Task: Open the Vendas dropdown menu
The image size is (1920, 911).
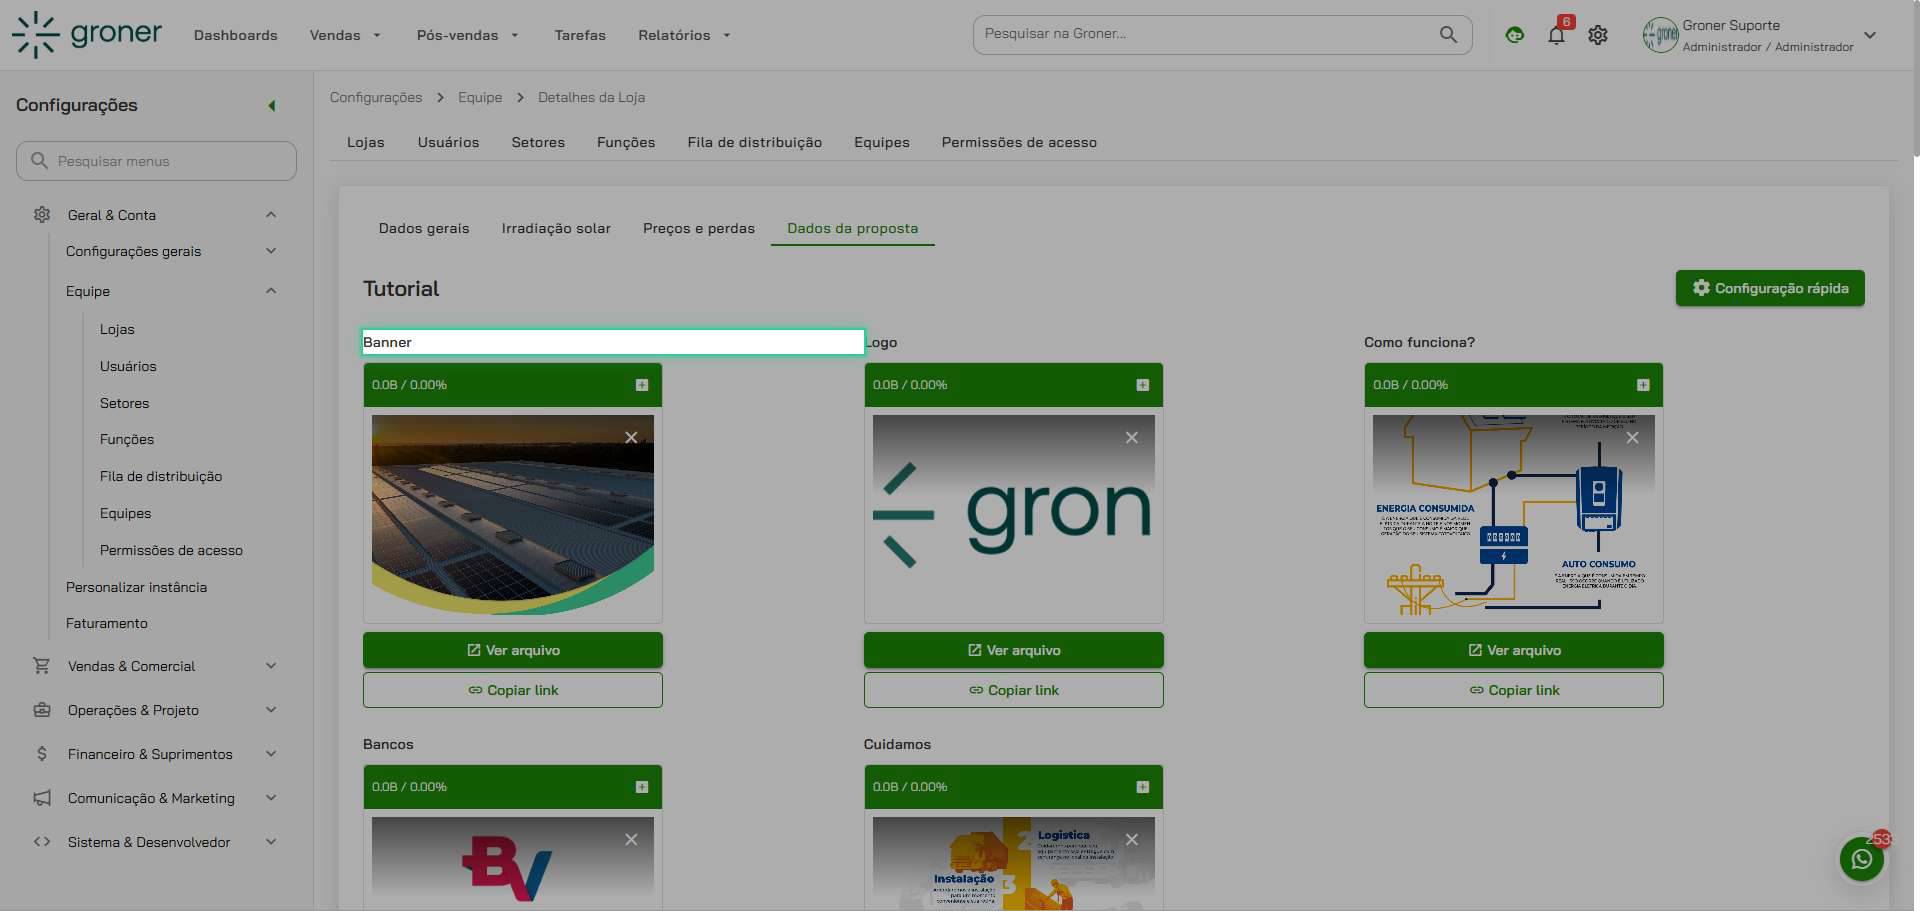Action: (x=345, y=35)
